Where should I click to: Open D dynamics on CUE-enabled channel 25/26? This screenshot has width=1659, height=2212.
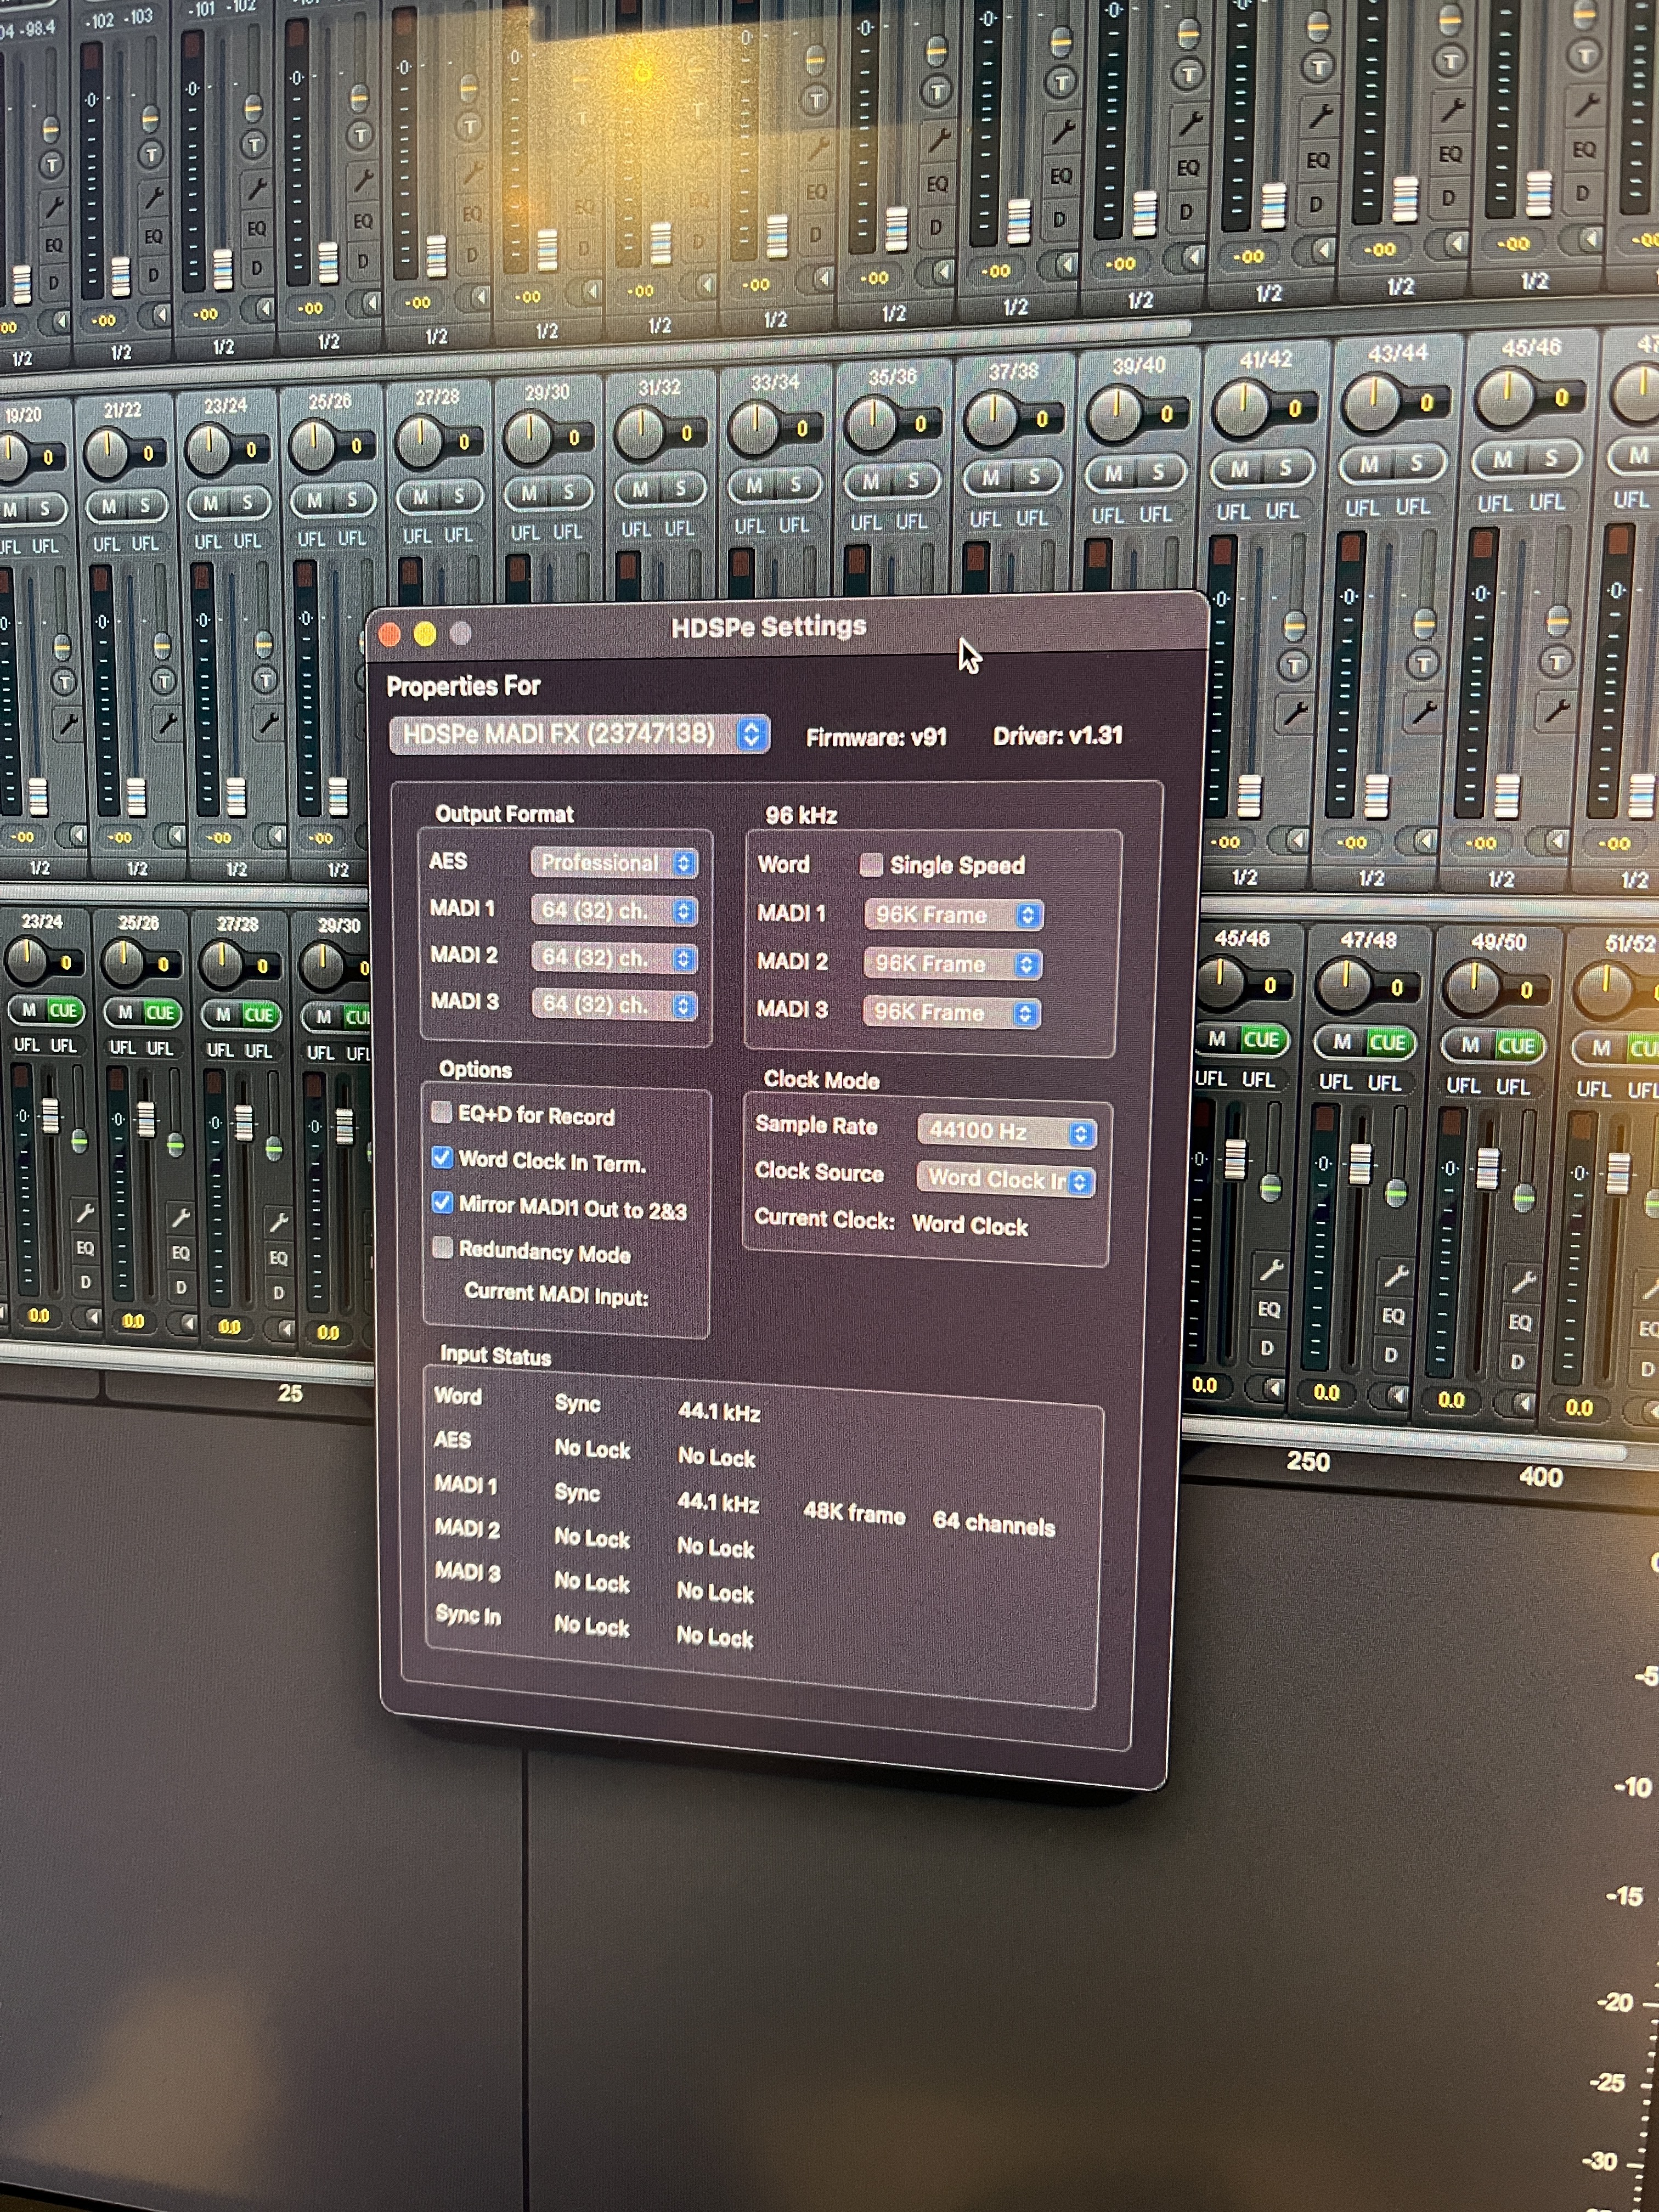[x=181, y=1288]
